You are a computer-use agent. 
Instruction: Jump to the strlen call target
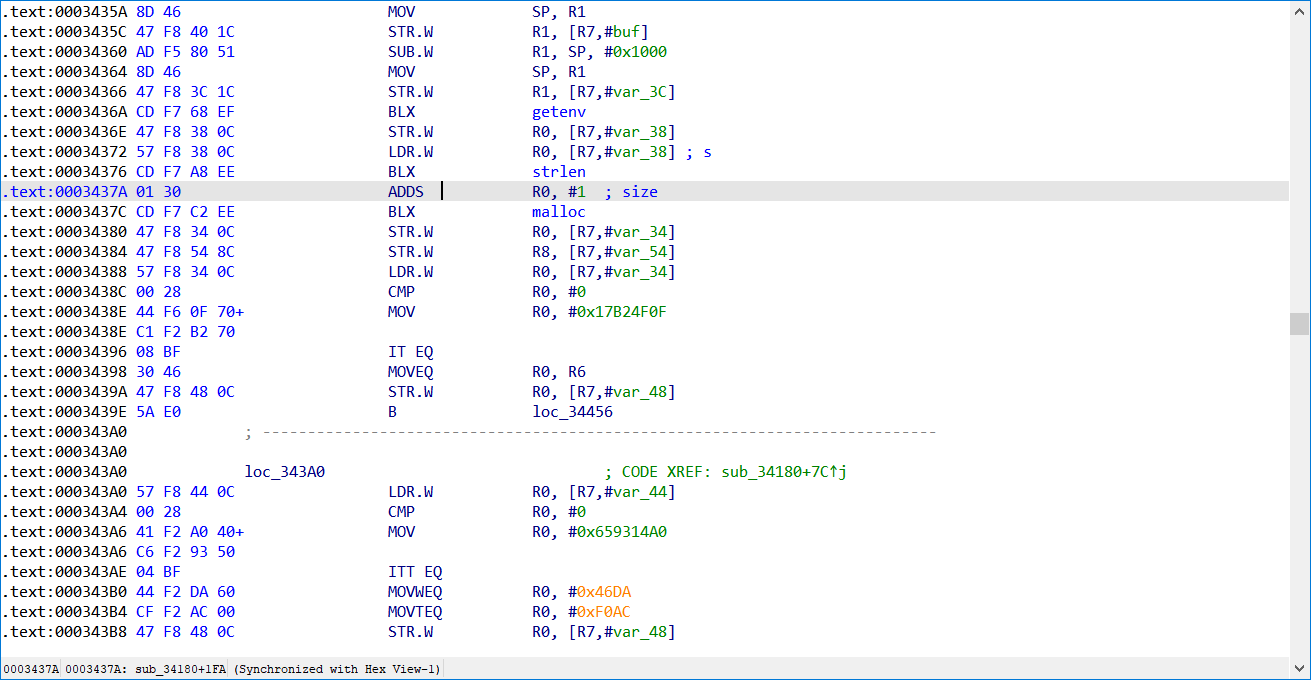[558, 172]
